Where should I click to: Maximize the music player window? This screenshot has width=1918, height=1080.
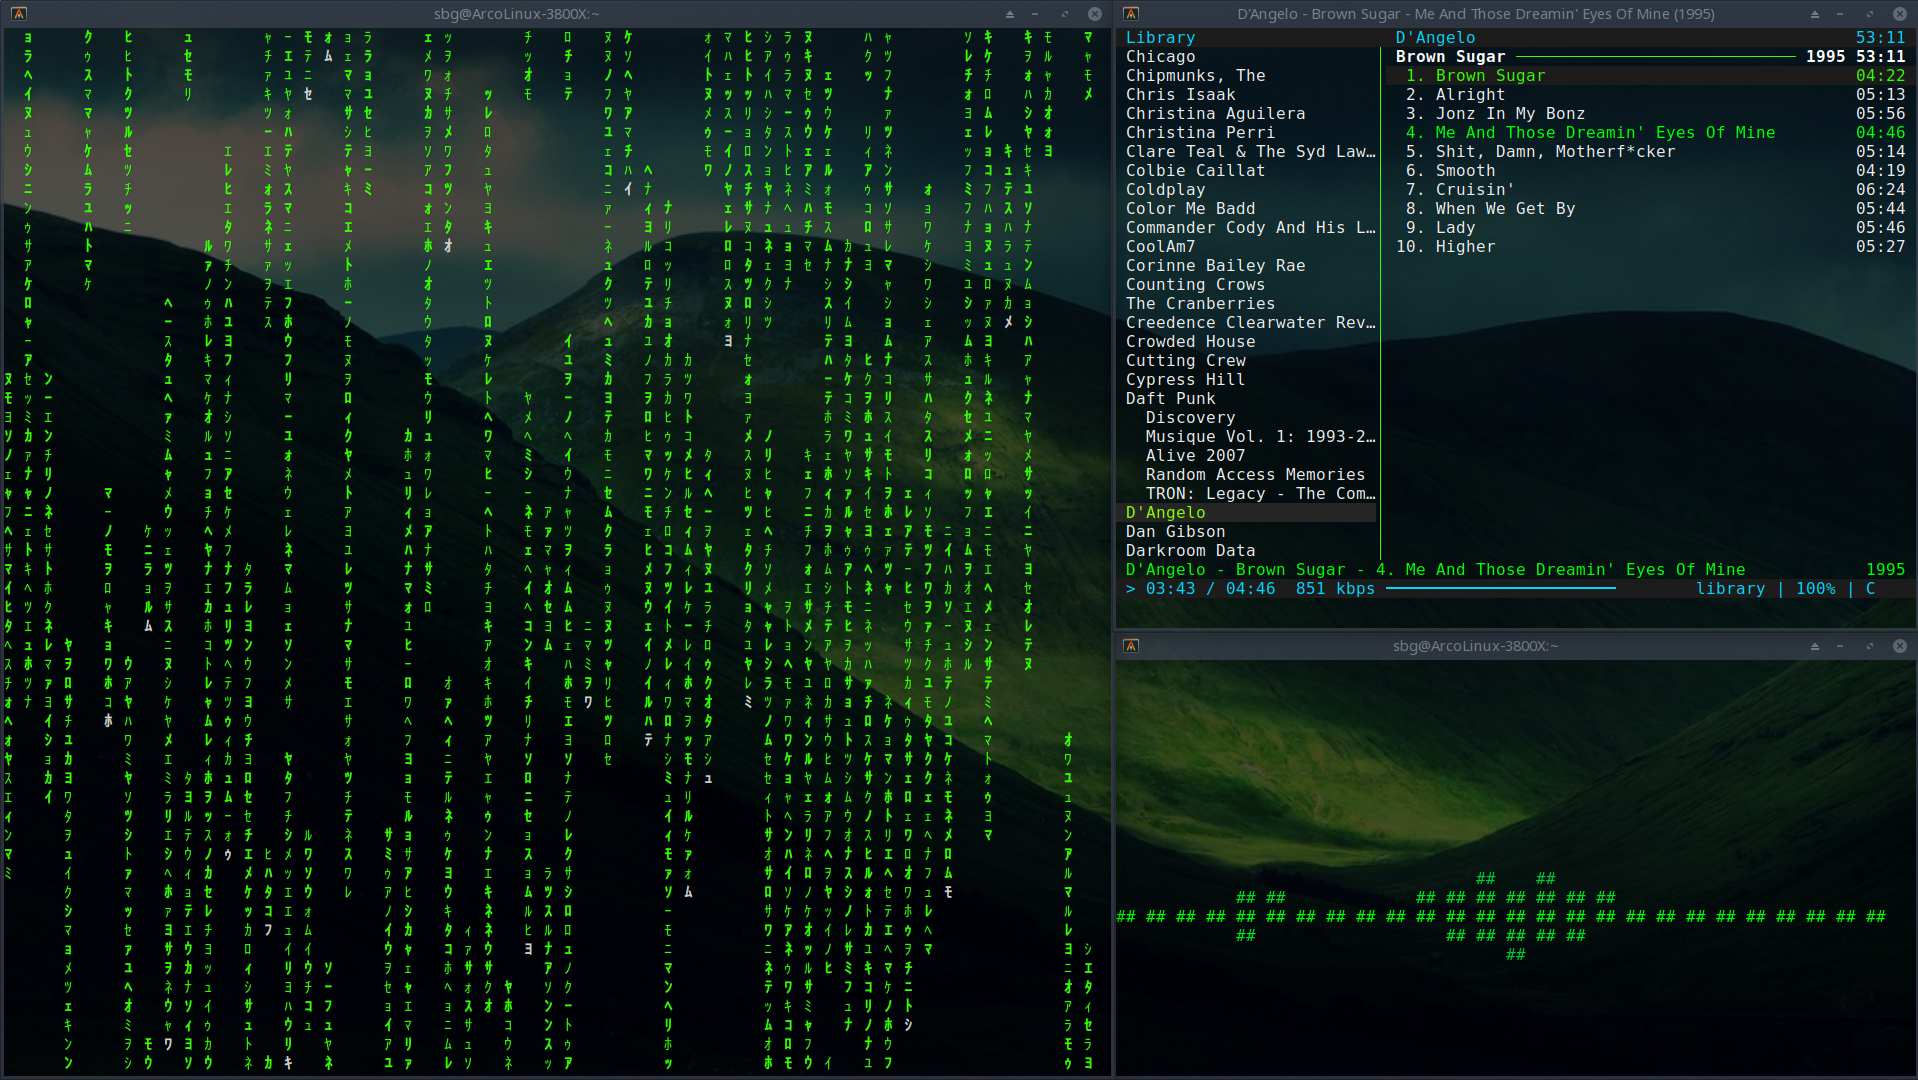point(1870,14)
